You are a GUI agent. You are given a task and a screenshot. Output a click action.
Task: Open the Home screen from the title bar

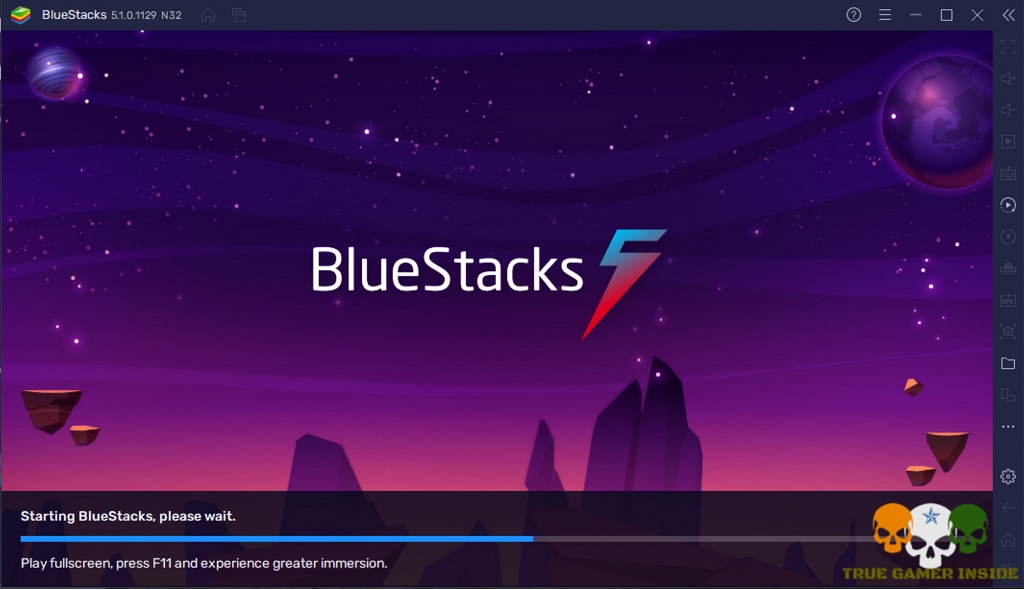(206, 15)
